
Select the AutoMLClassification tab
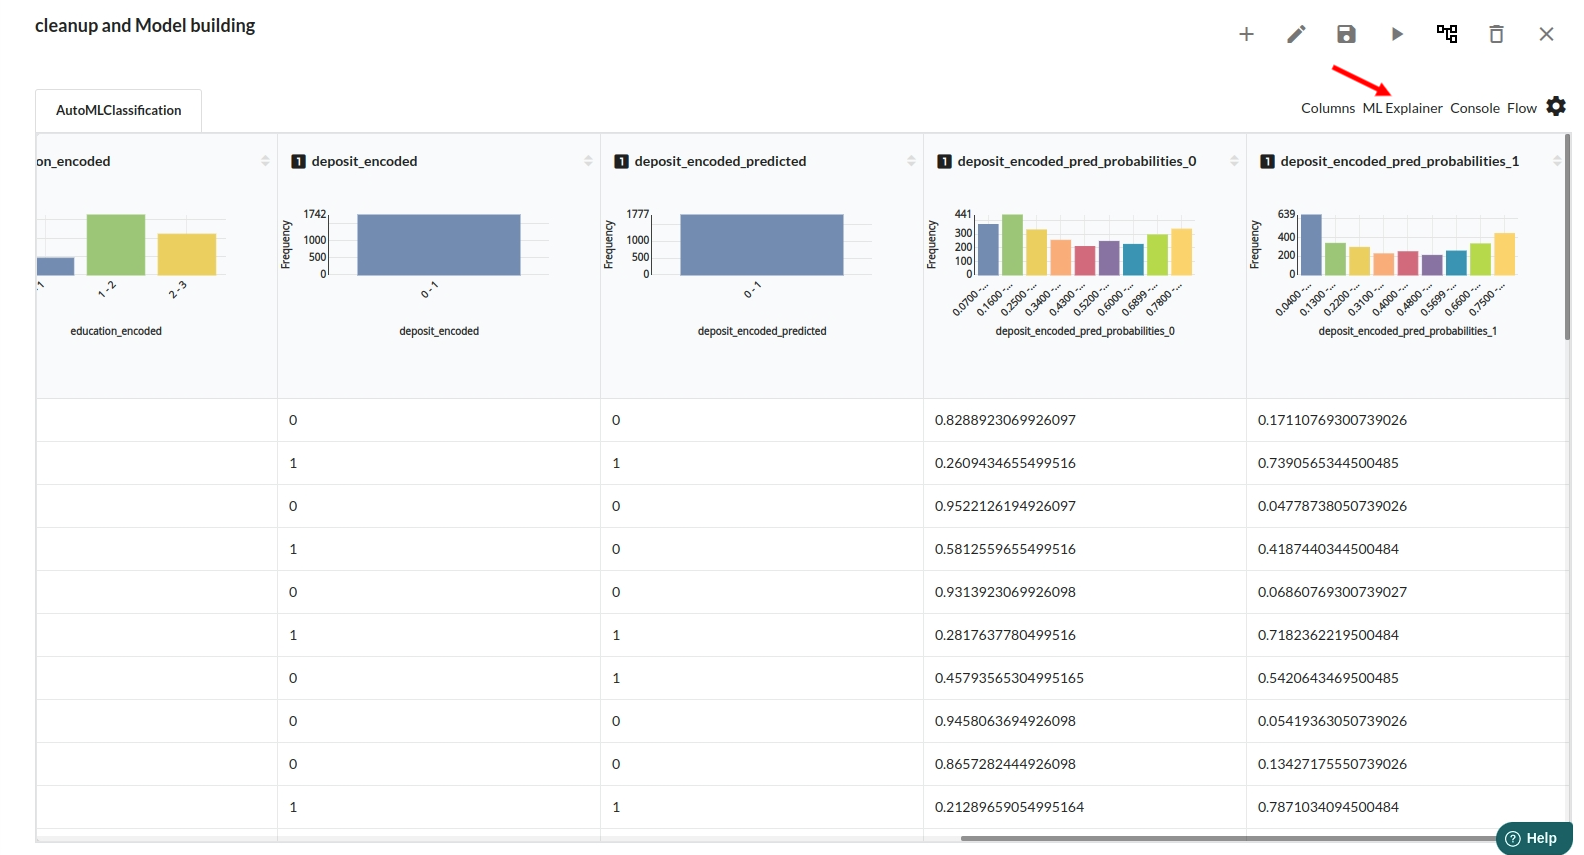119,110
